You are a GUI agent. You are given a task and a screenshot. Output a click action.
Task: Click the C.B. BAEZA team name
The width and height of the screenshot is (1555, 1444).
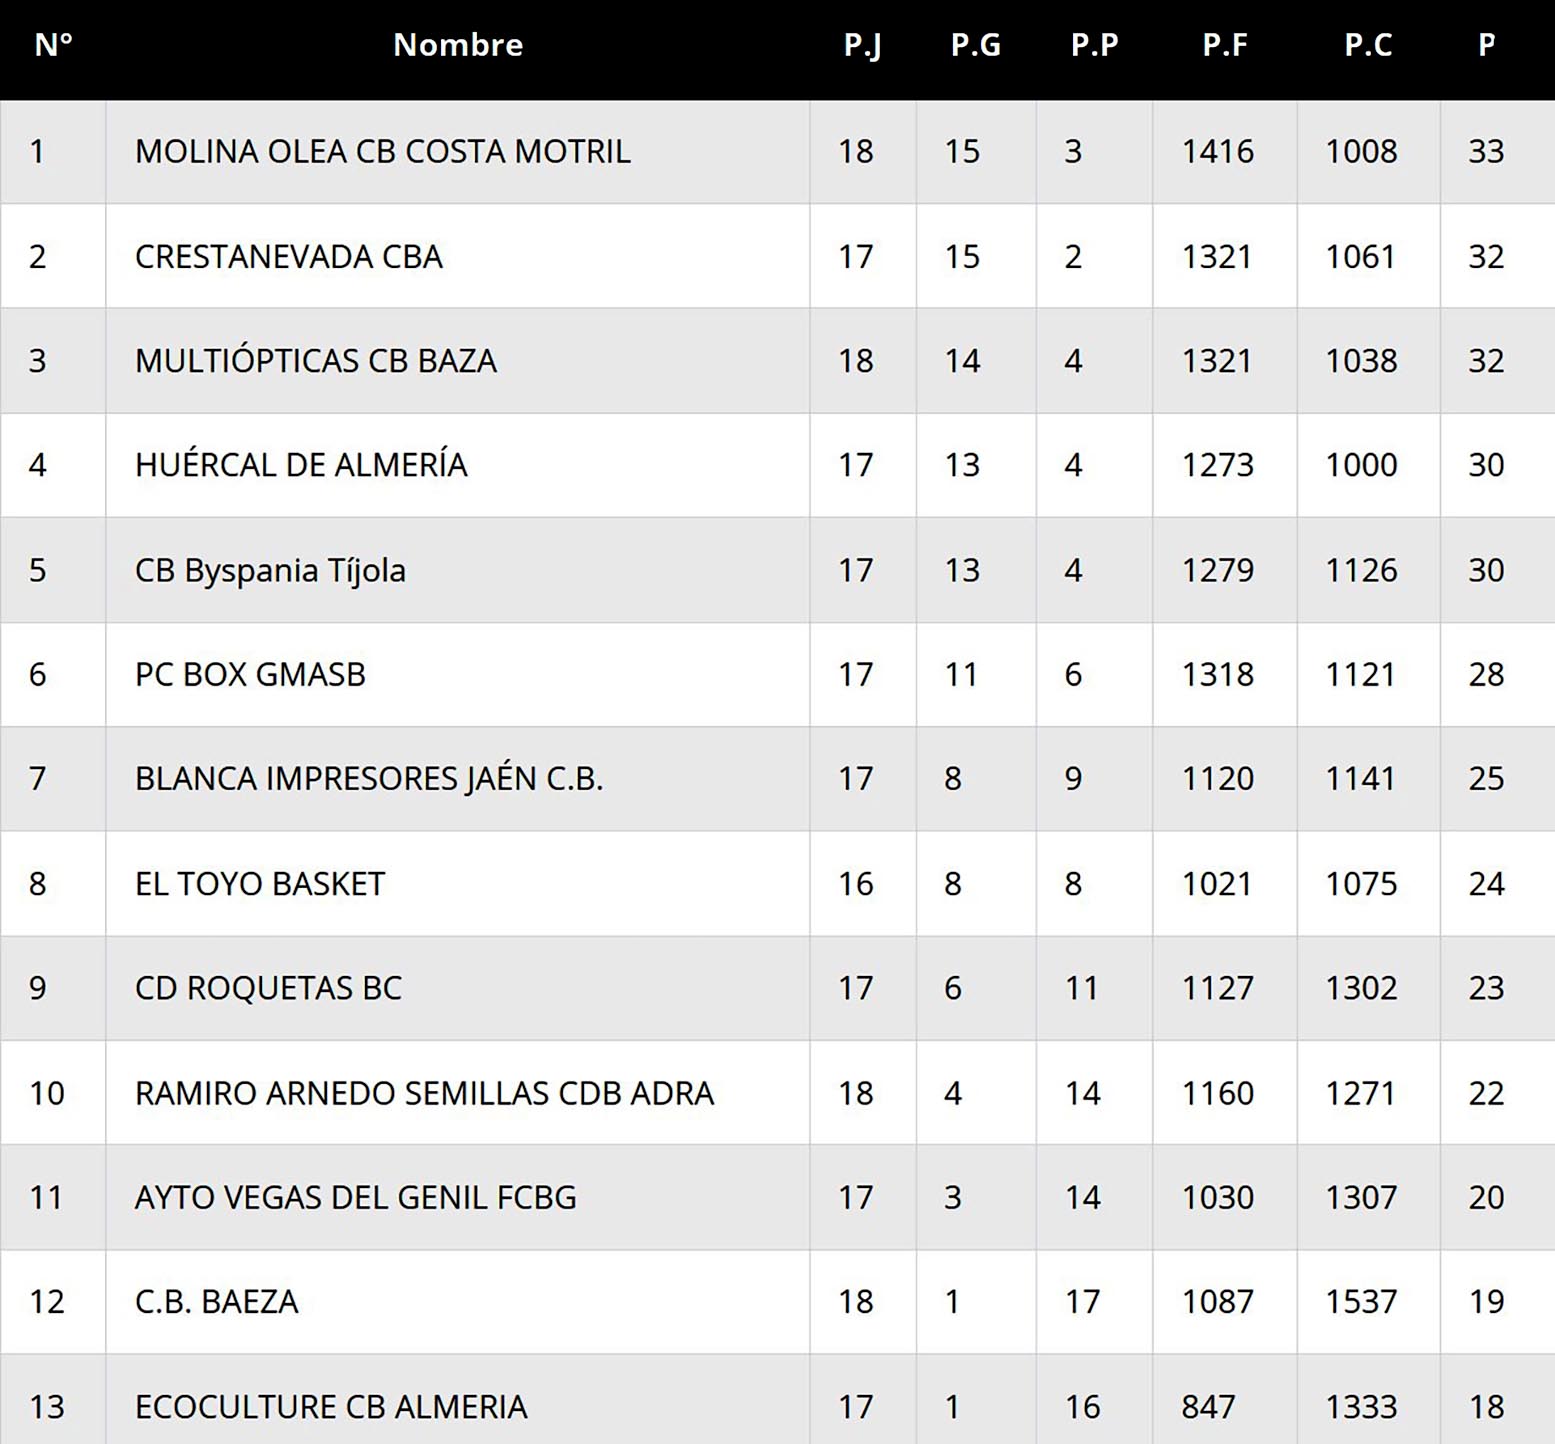[x=217, y=1302]
